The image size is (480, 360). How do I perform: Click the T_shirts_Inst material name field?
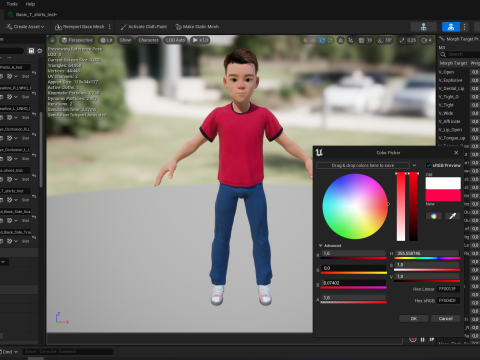pos(15,191)
